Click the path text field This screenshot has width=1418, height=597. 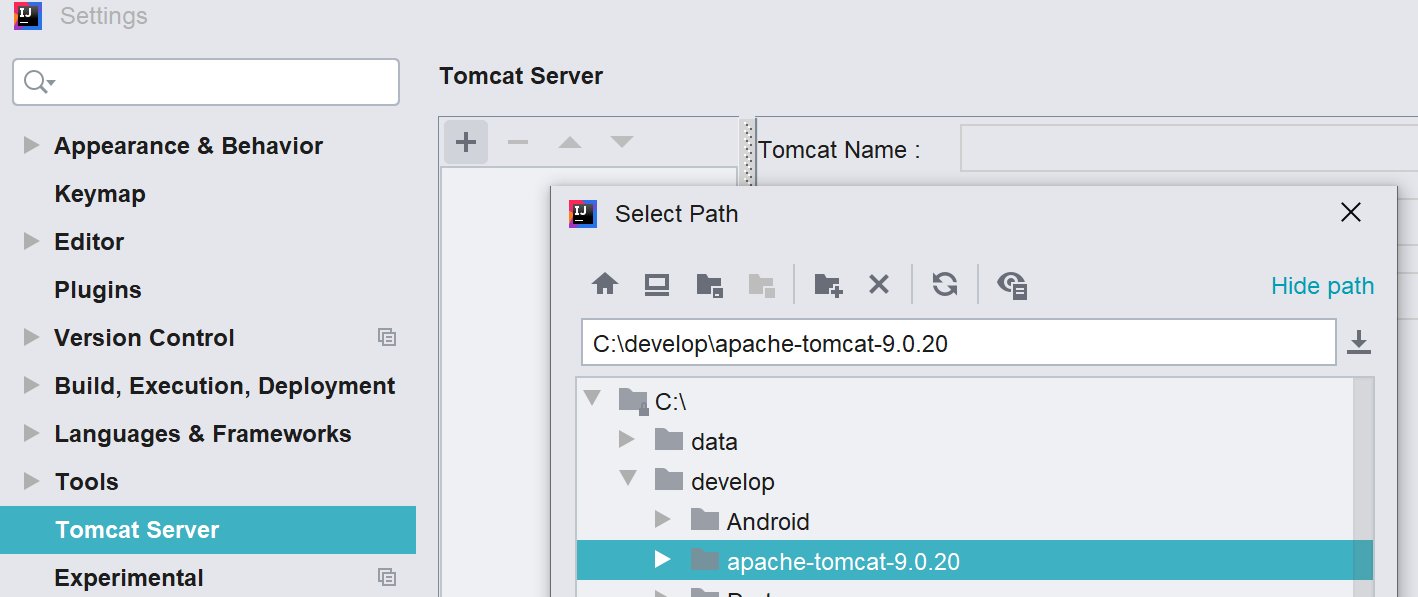pyautogui.click(x=959, y=343)
